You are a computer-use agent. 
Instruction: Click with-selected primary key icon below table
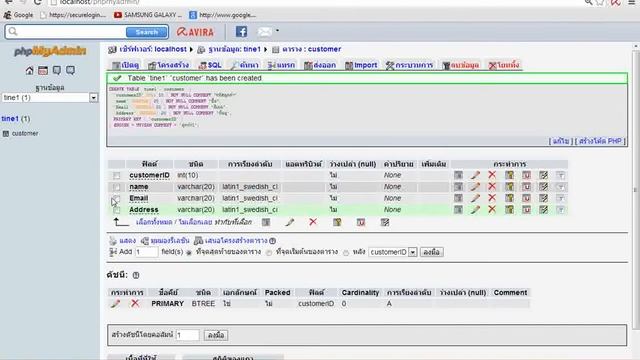(x=337, y=222)
